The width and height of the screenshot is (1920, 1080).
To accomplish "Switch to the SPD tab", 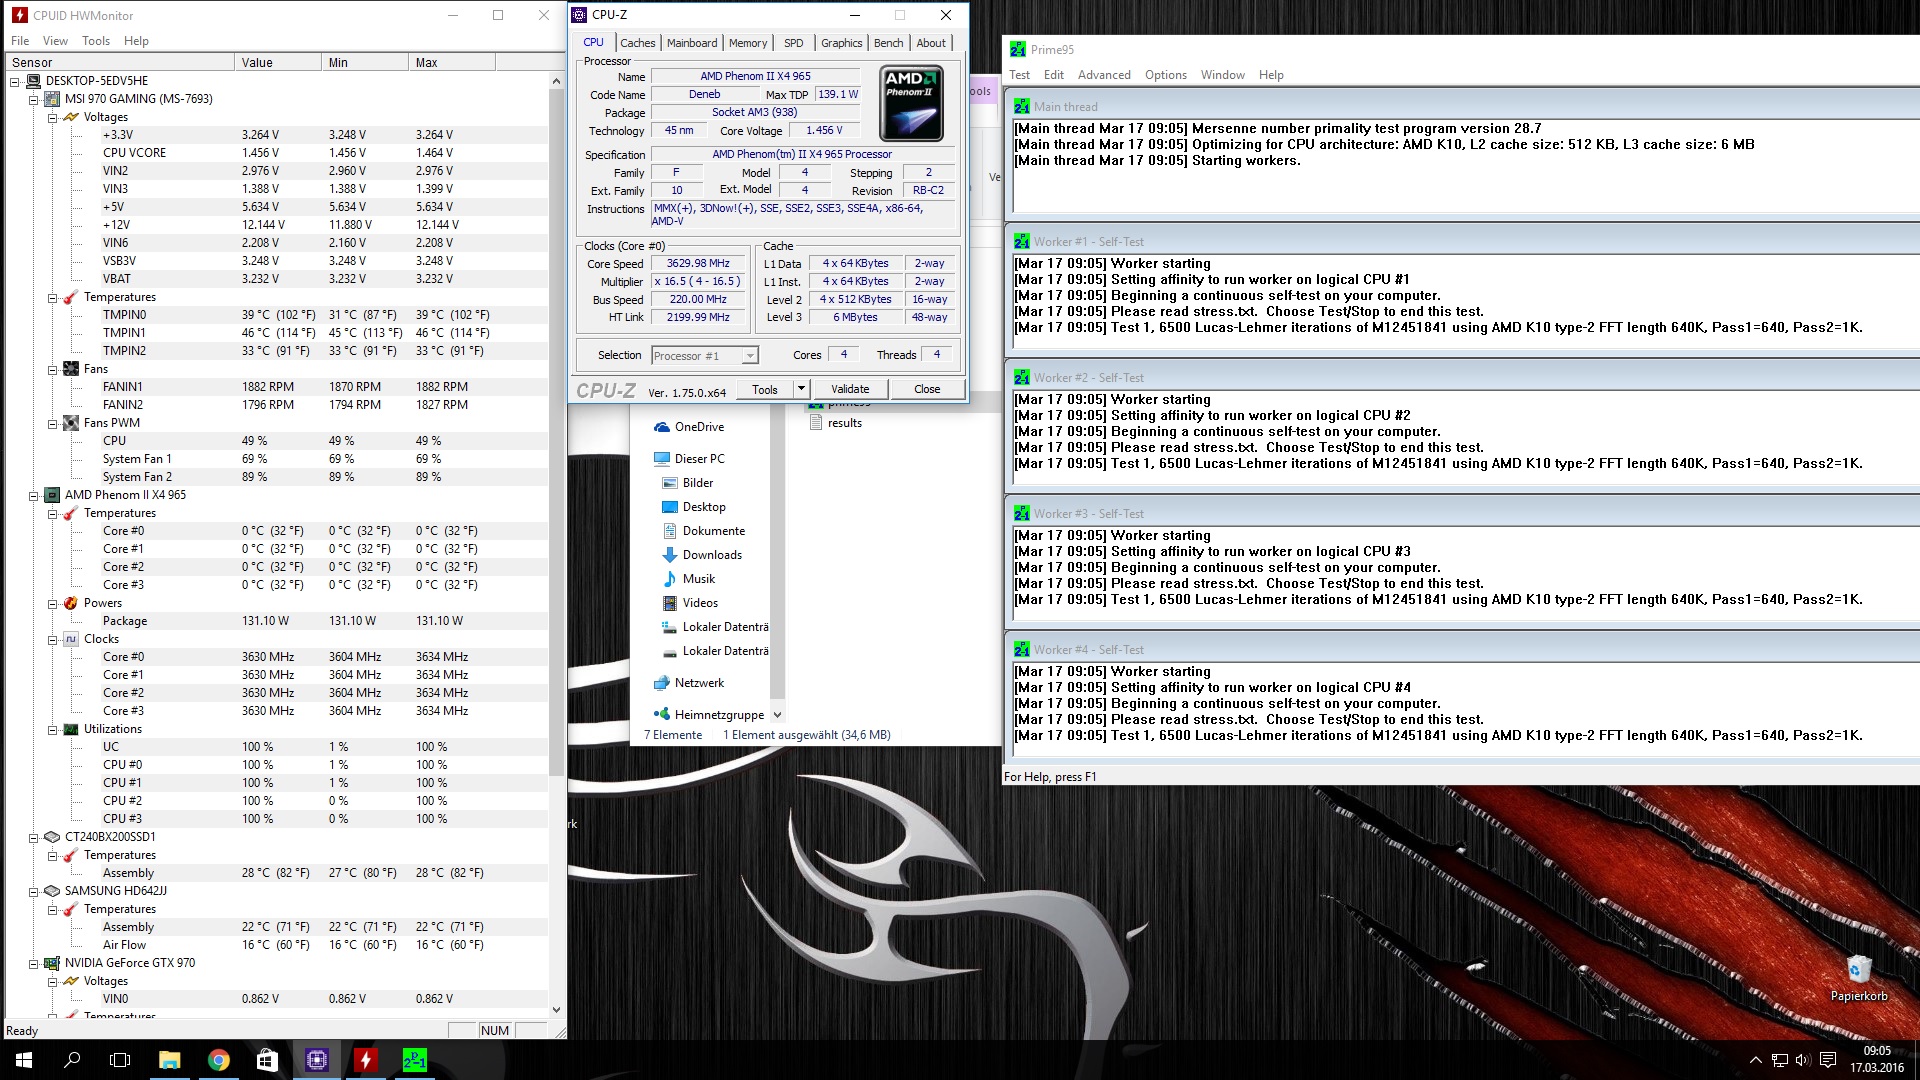I will (x=794, y=43).
